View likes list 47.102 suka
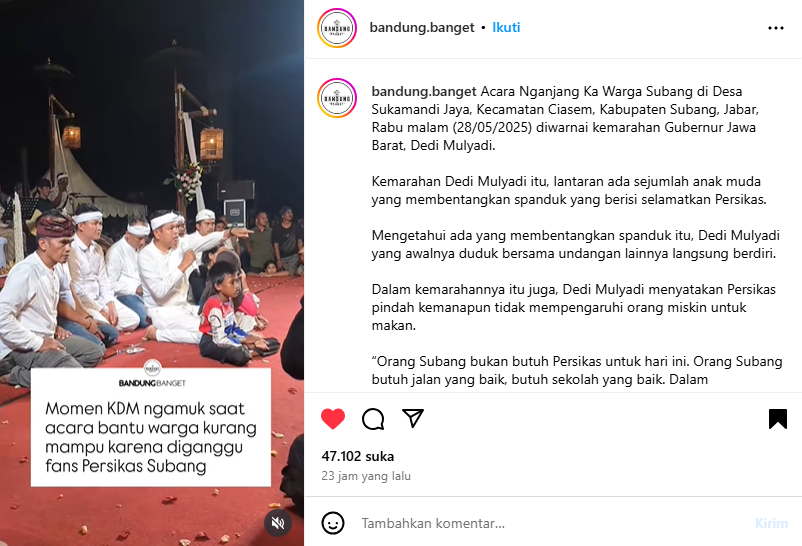 coord(358,456)
